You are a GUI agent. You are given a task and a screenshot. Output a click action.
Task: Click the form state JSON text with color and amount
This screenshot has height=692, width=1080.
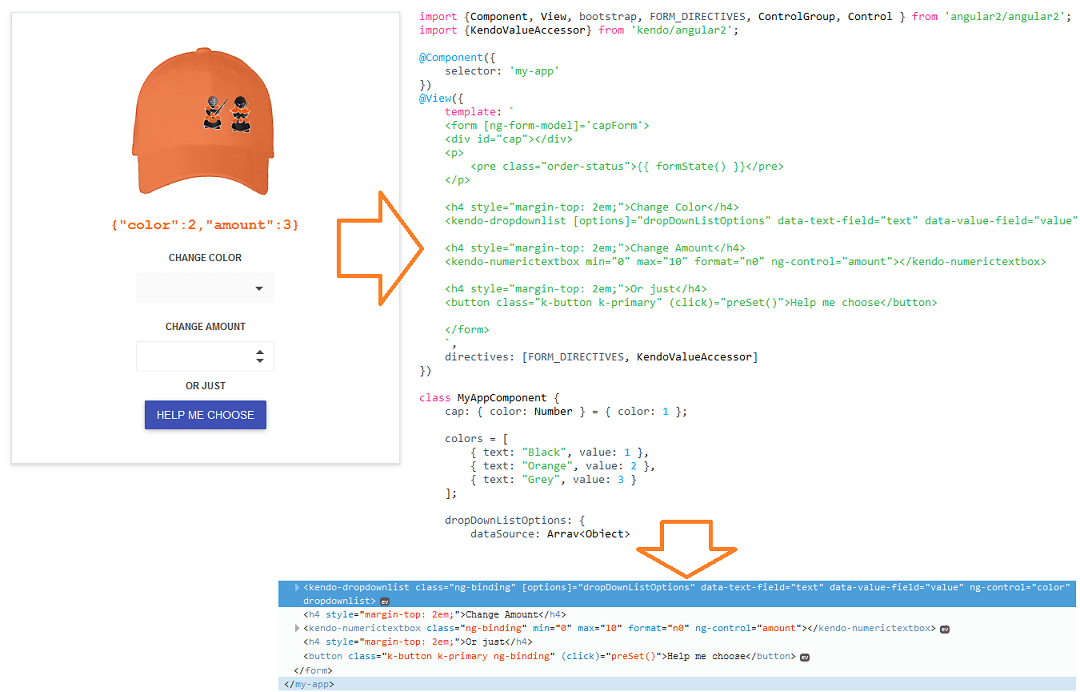point(205,225)
